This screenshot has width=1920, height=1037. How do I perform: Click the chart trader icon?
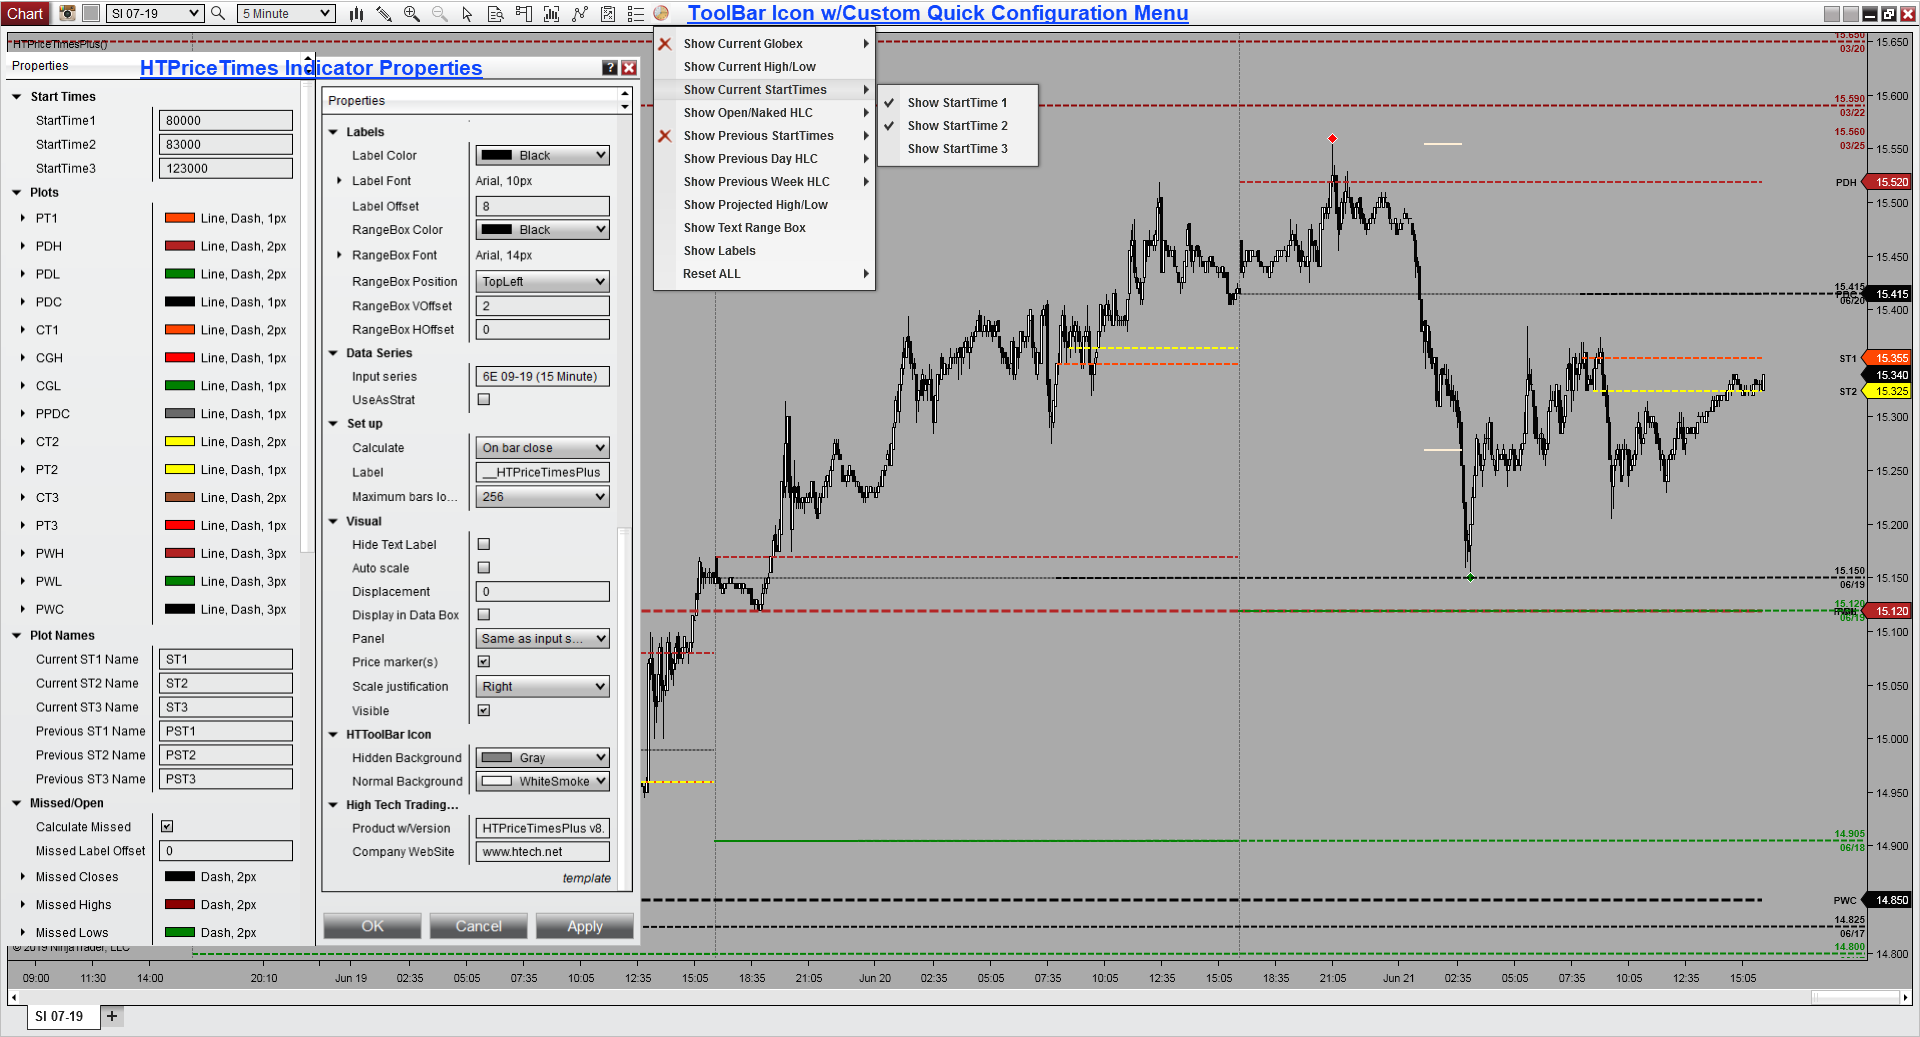point(523,13)
